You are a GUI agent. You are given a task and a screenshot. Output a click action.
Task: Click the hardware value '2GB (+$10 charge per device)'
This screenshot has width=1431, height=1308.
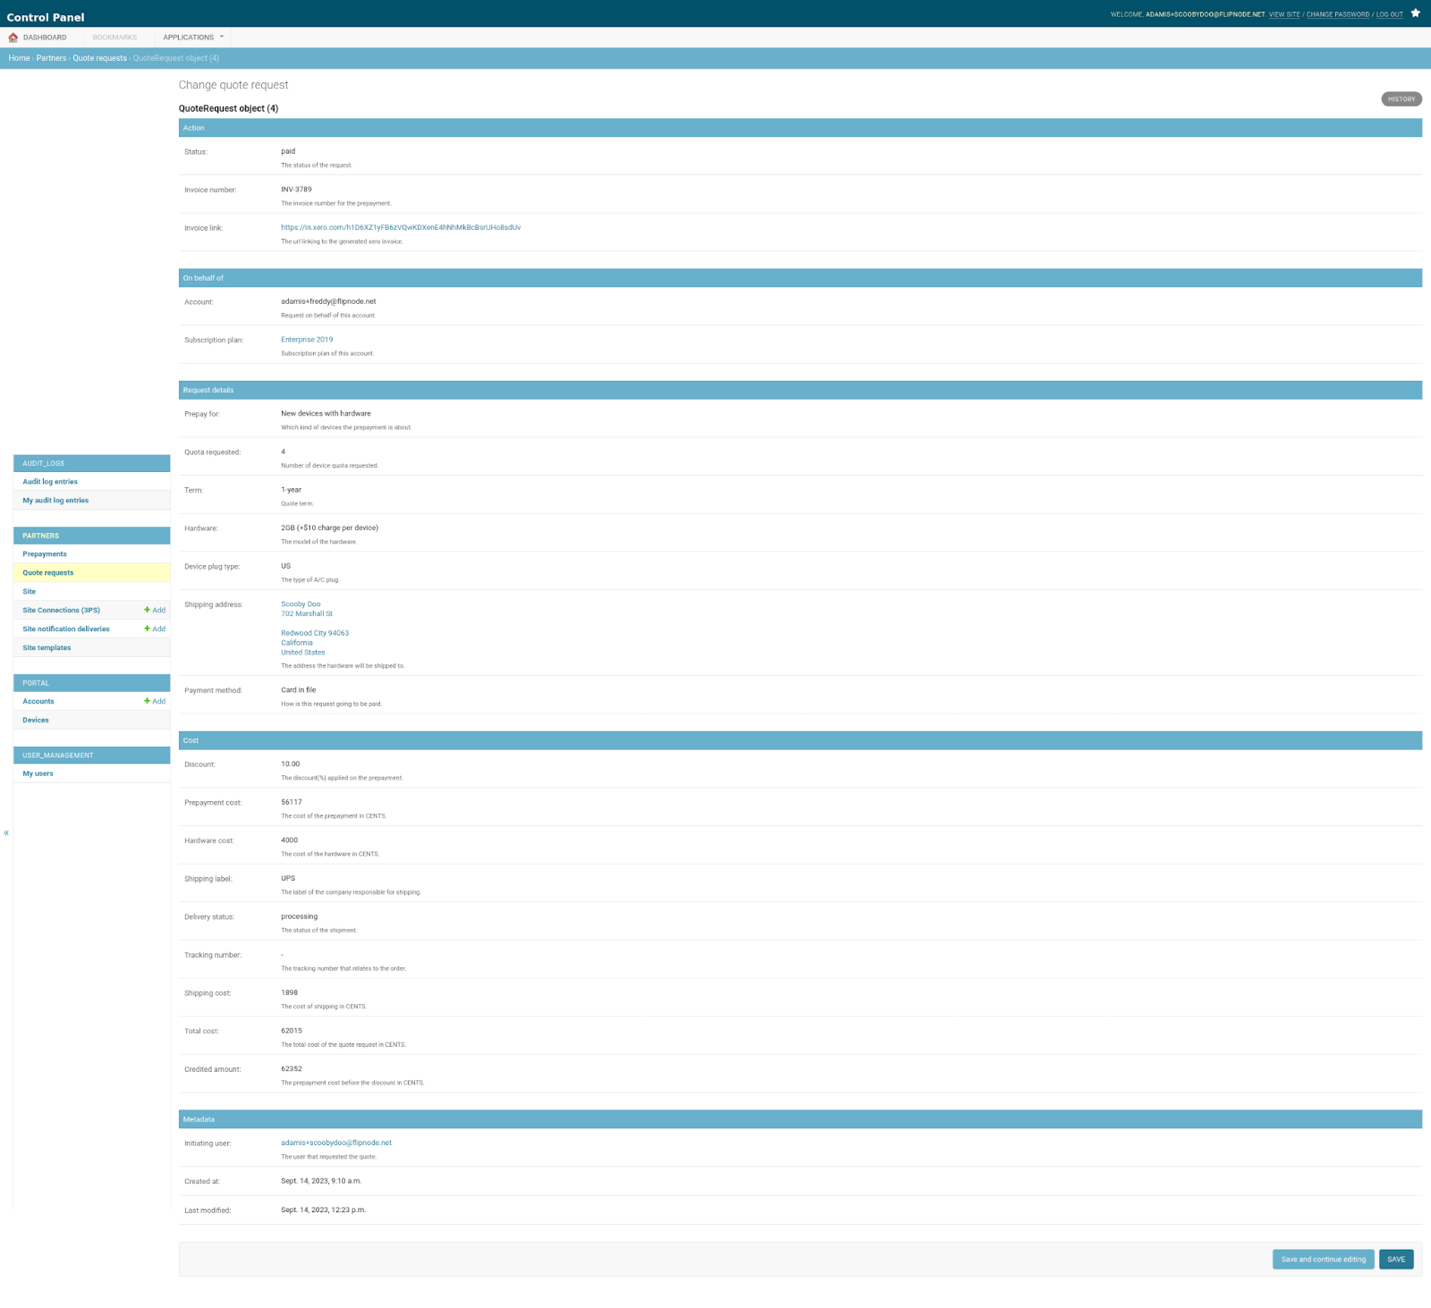pos(329,528)
